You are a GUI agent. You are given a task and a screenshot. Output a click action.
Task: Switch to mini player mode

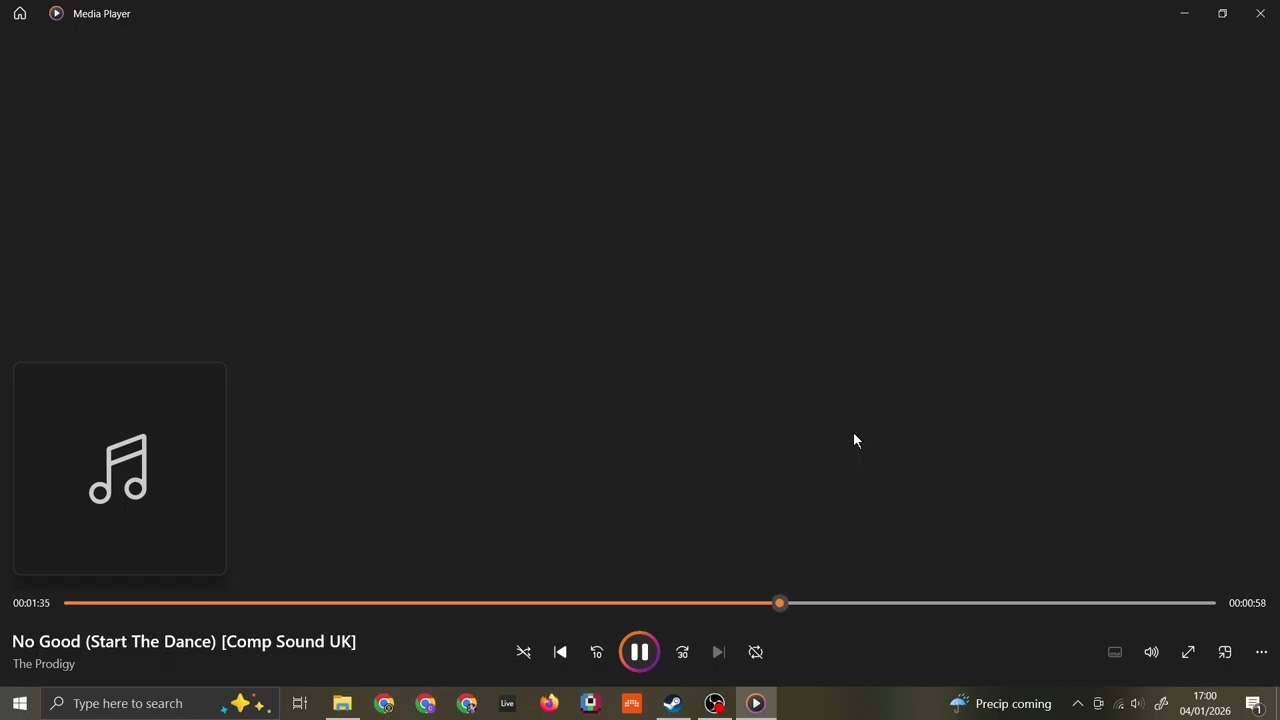(1225, 652)
